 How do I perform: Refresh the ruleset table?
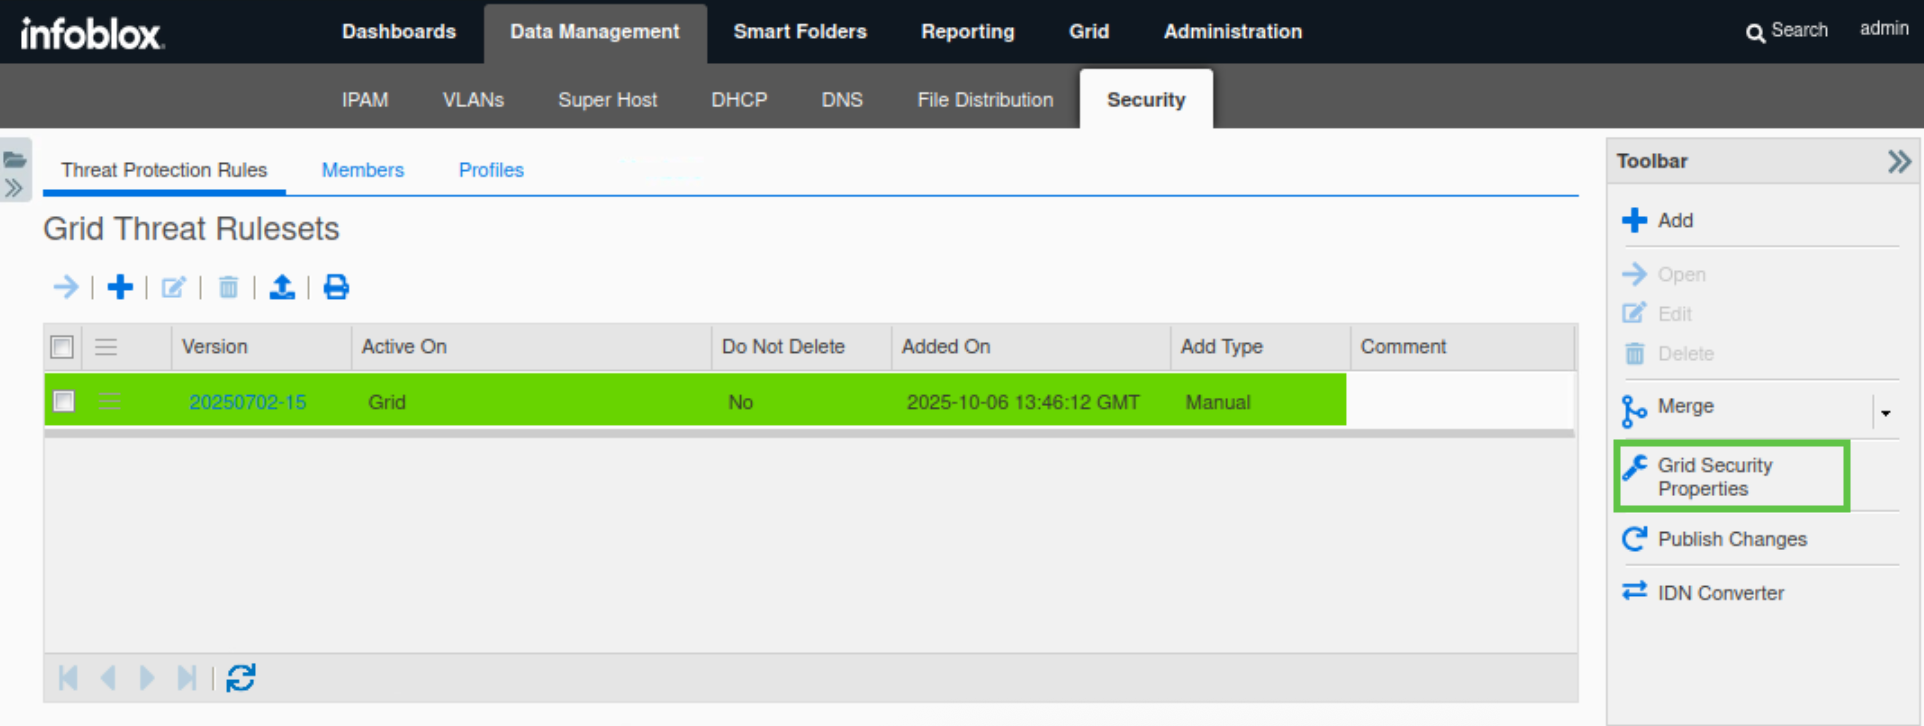(241, 678)
